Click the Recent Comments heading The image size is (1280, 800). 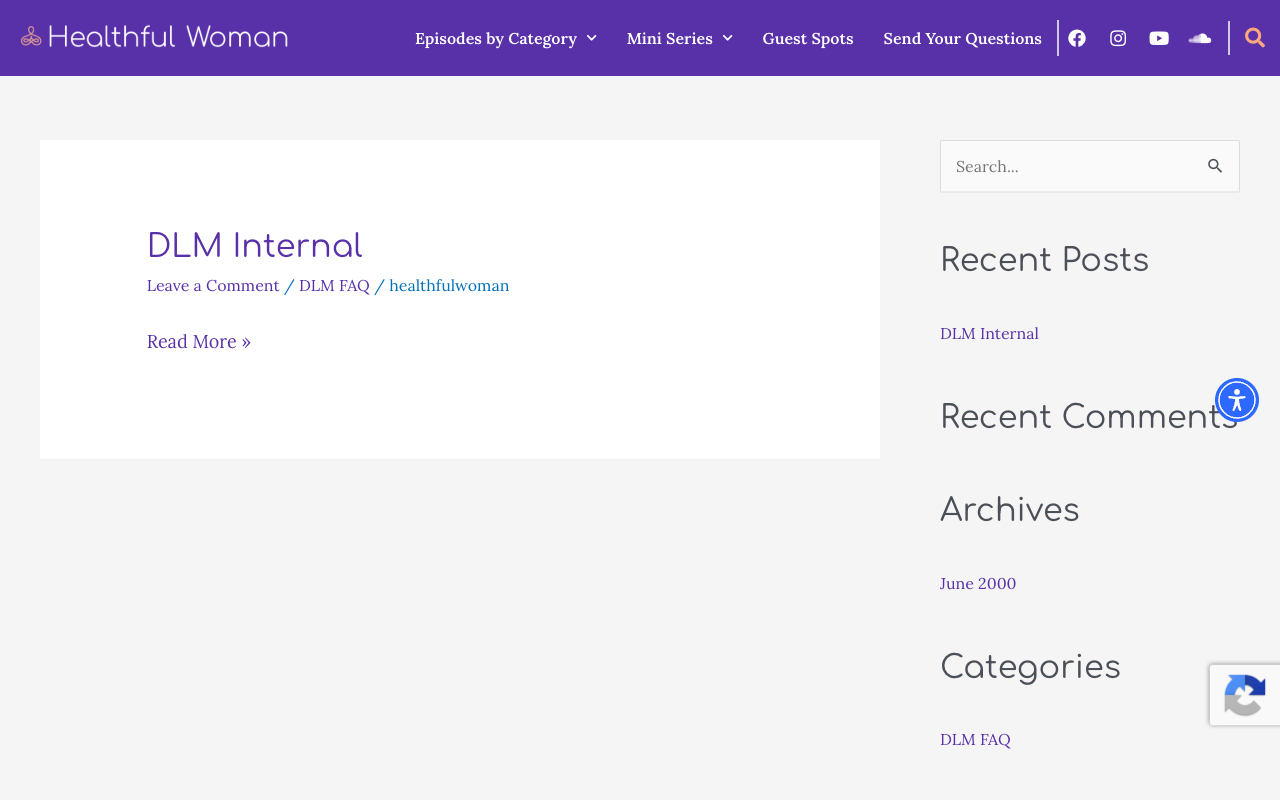tap(1089, 417)
